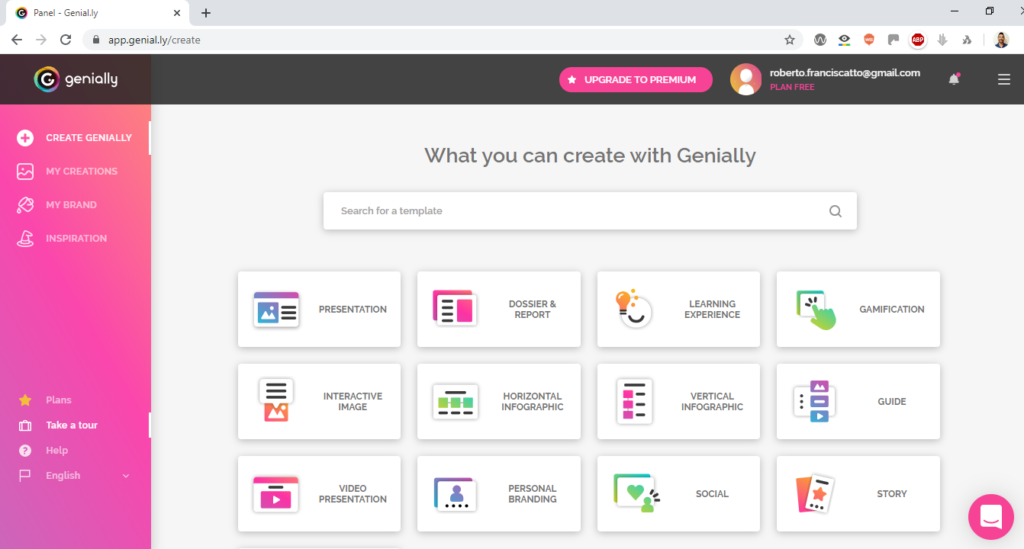Open Inspiration in sidebar
Viewport: 1024px width, 549px height.
point(75,238)
